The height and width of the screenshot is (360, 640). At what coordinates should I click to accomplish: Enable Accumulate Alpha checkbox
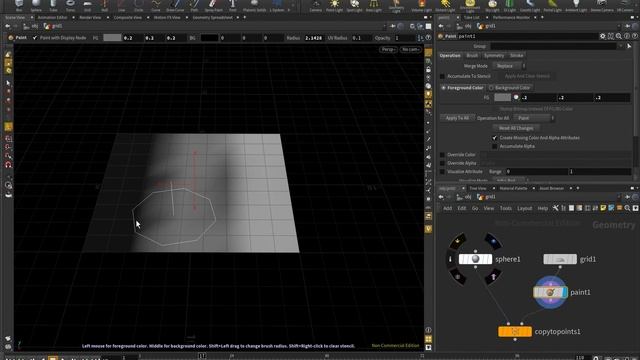[x=495, y=146]
